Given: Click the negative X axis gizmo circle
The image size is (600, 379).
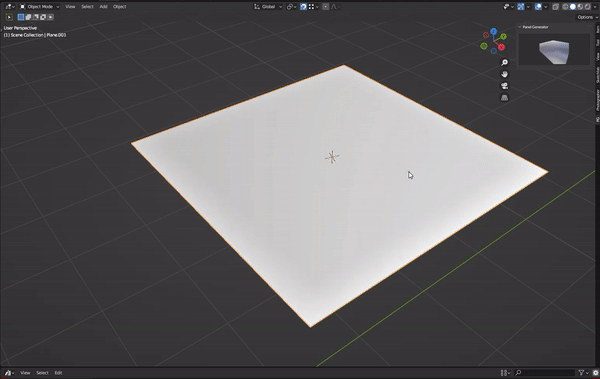Looking at the screenshot, I should pos(486,35).
